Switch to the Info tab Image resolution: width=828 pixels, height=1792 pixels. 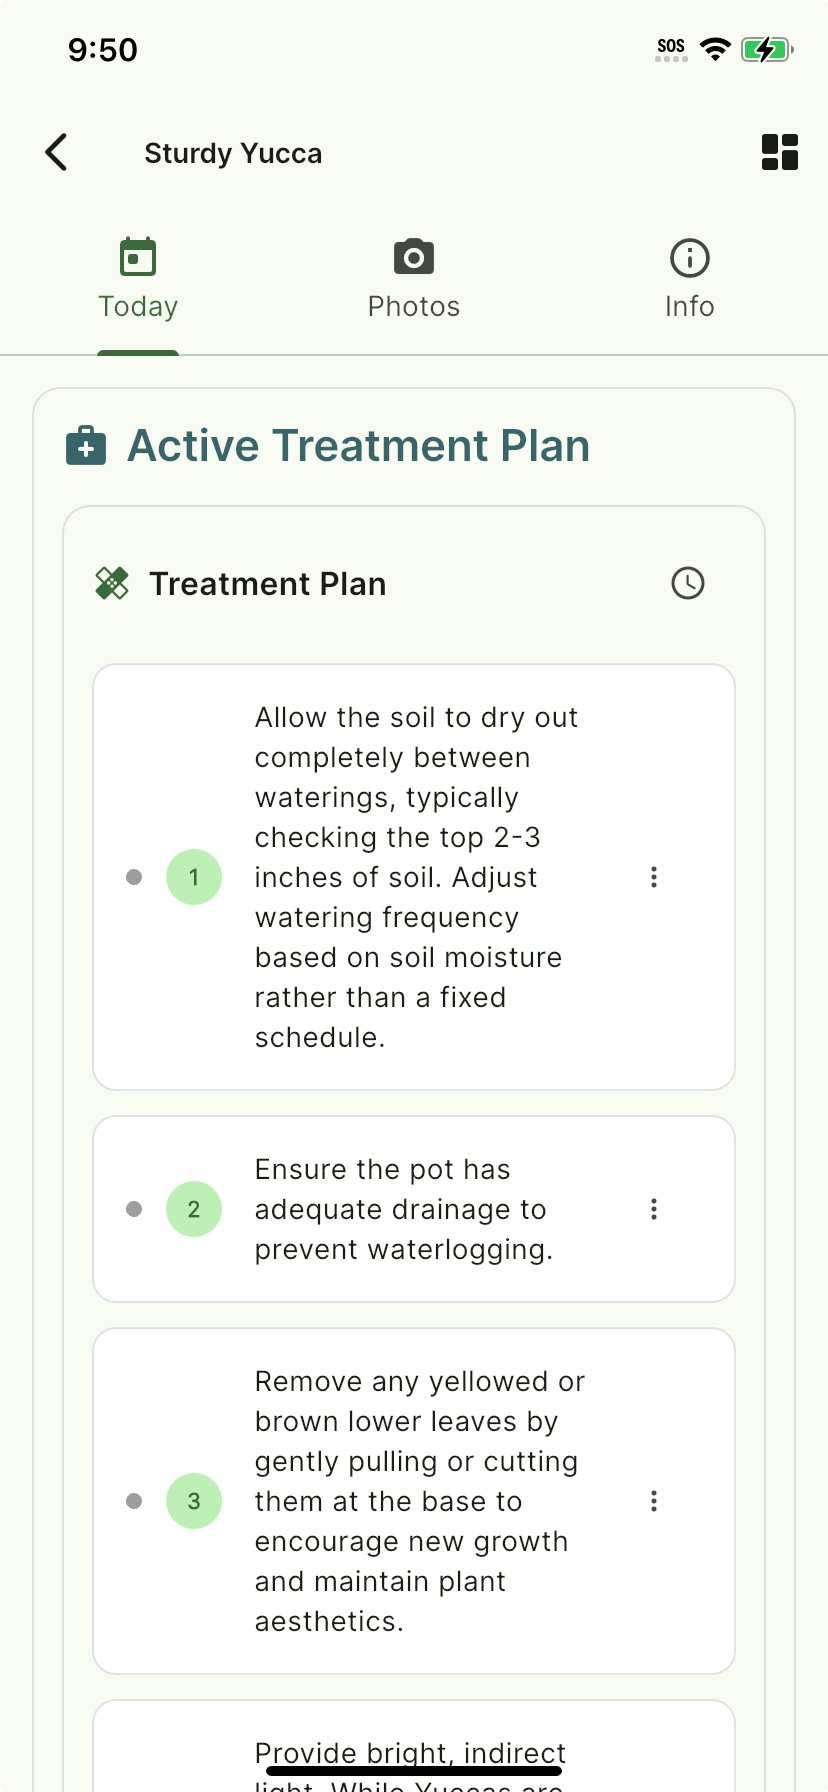click(x=689, y=278)
